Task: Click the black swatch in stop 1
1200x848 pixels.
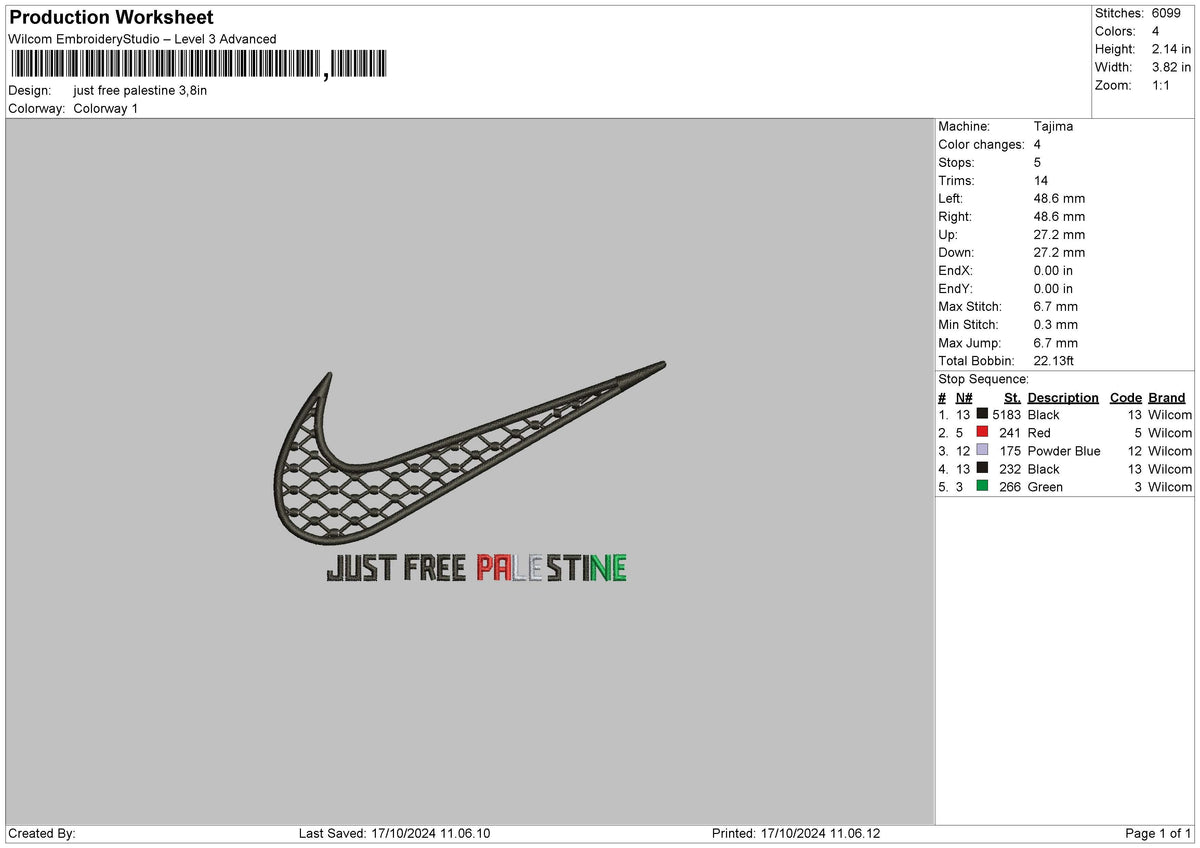Action: click(x=982, y=414)
